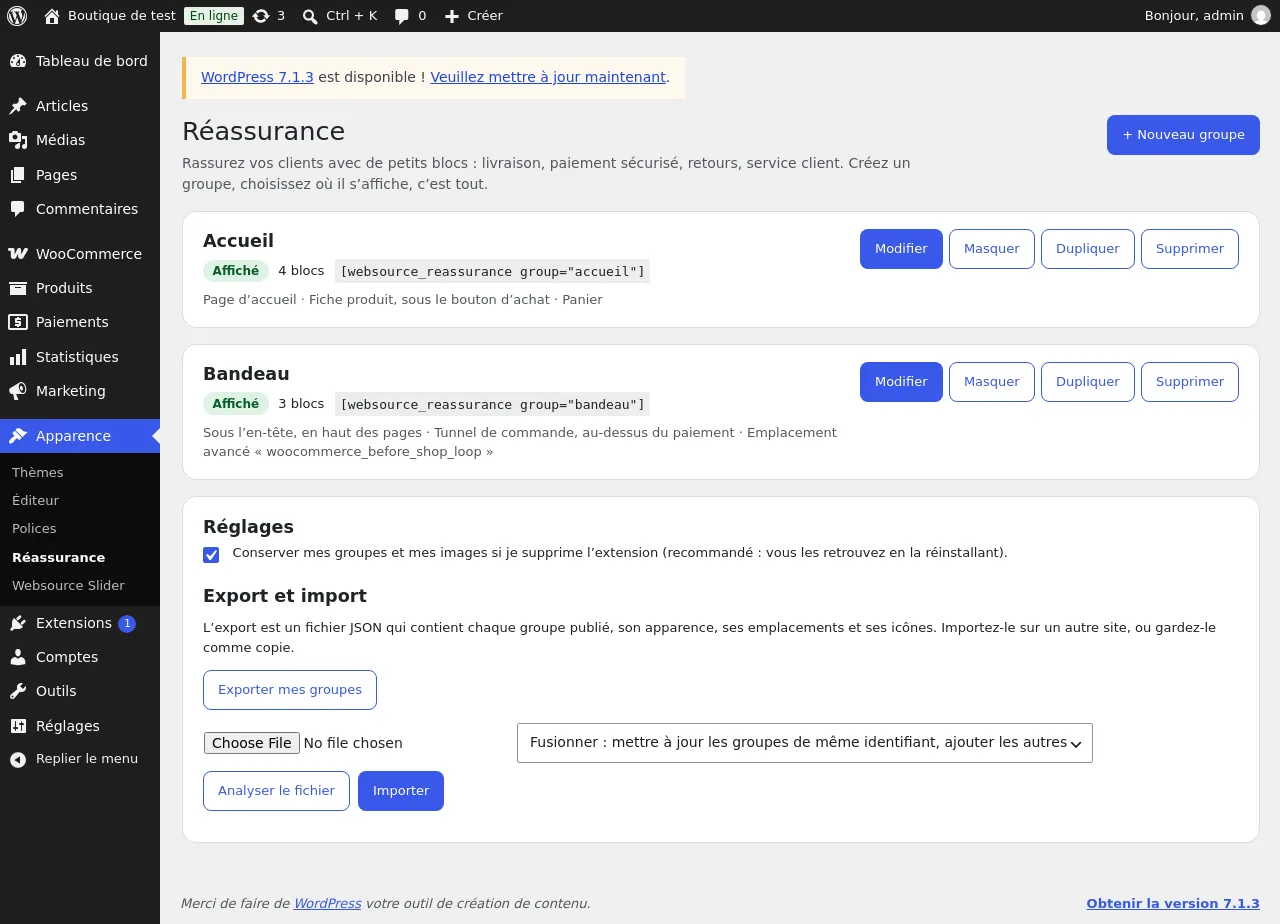Click the Extensions plug icon

(18, 623)
